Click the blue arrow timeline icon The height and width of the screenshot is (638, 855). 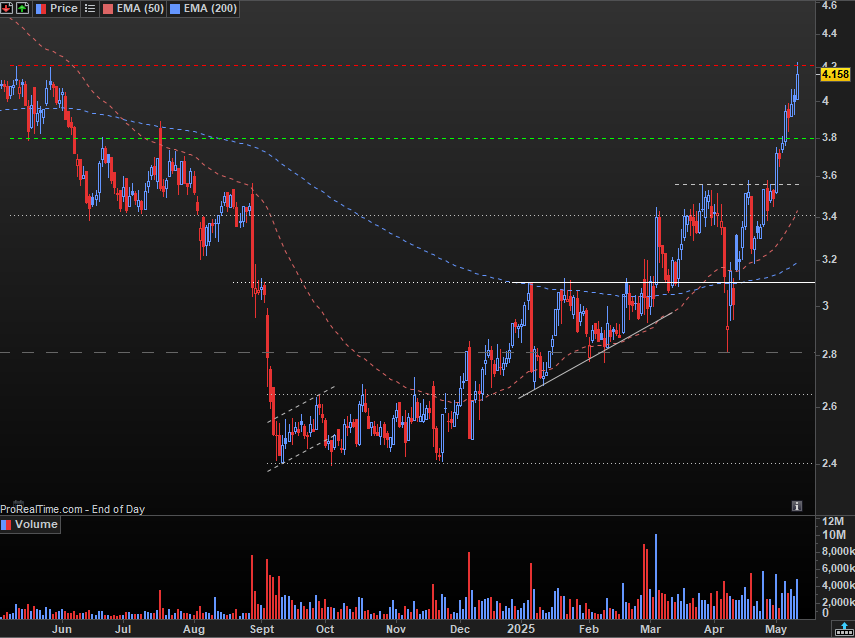(x=844, y=629)
